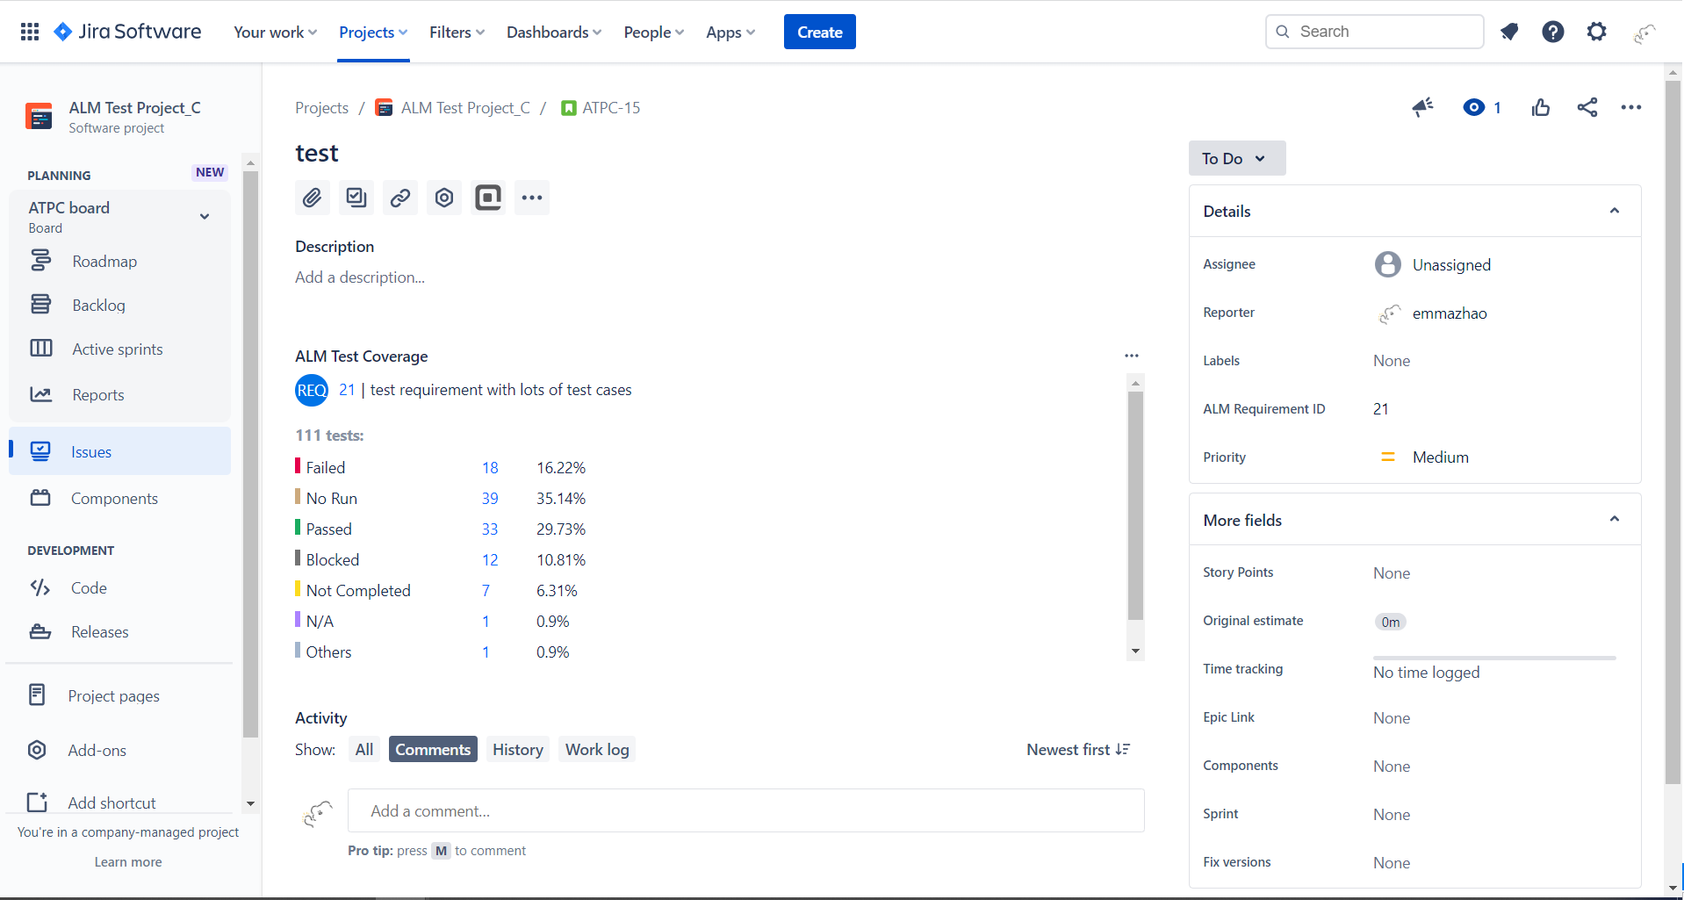The height and width of the screenshot is (900, 1684).
Task: Open the notifications icon
Action: pos(1509,32)
